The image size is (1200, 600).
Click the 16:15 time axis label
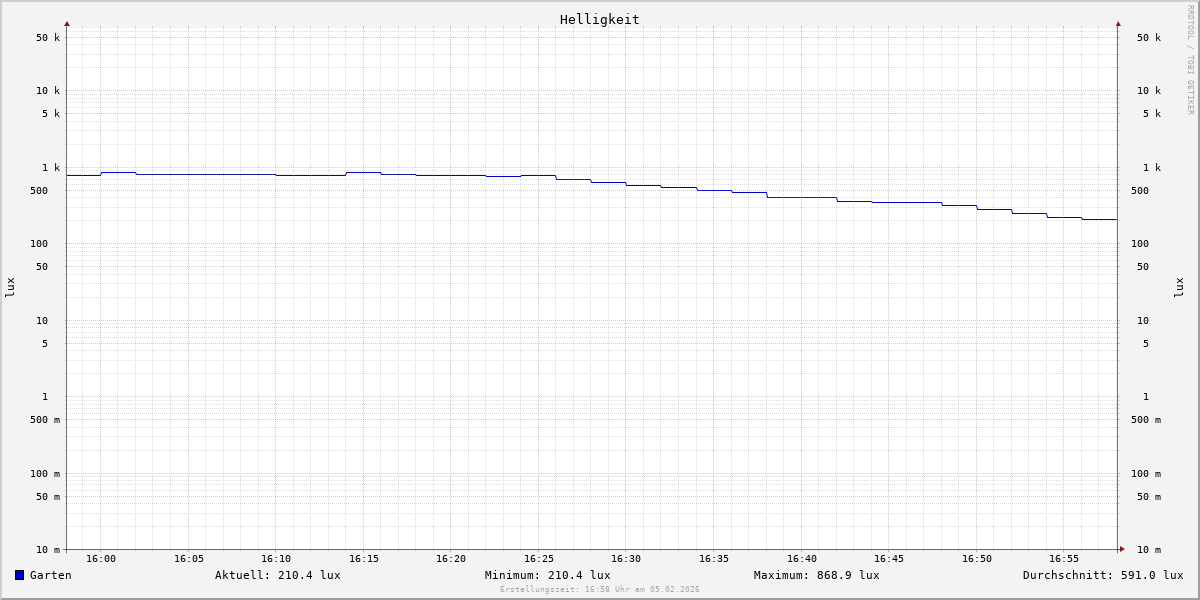(x=364, y=559)
